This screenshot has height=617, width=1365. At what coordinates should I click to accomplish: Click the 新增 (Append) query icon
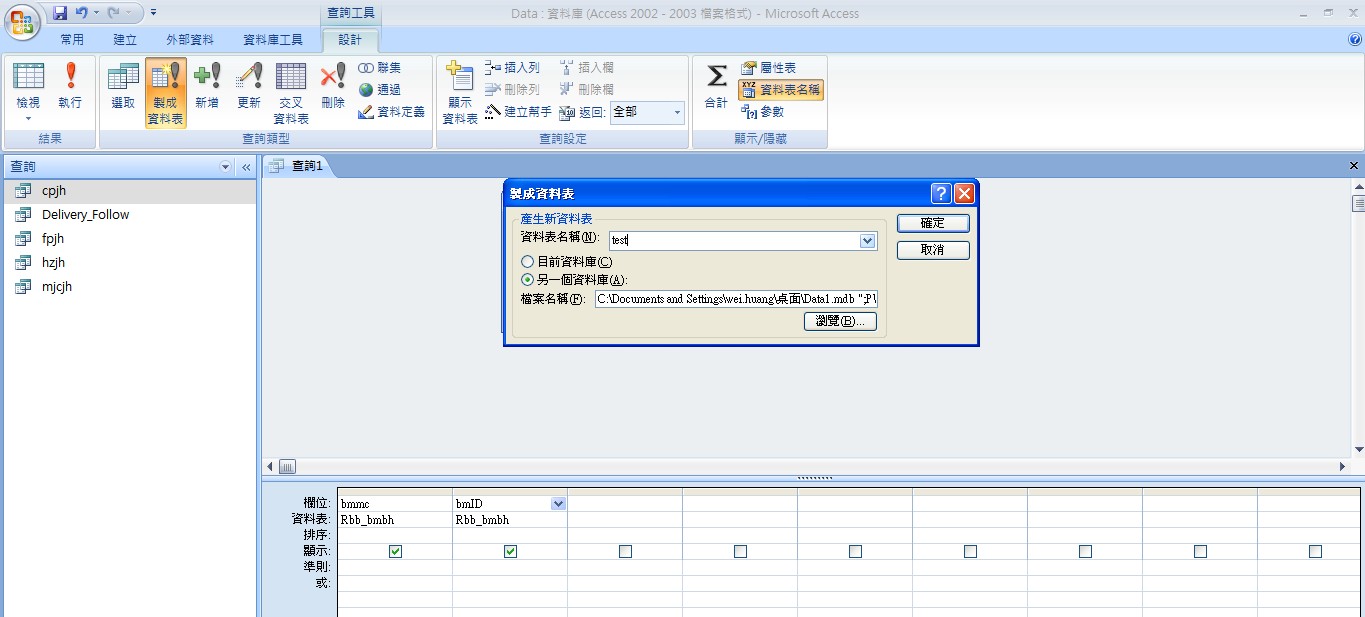coord(207,85)
